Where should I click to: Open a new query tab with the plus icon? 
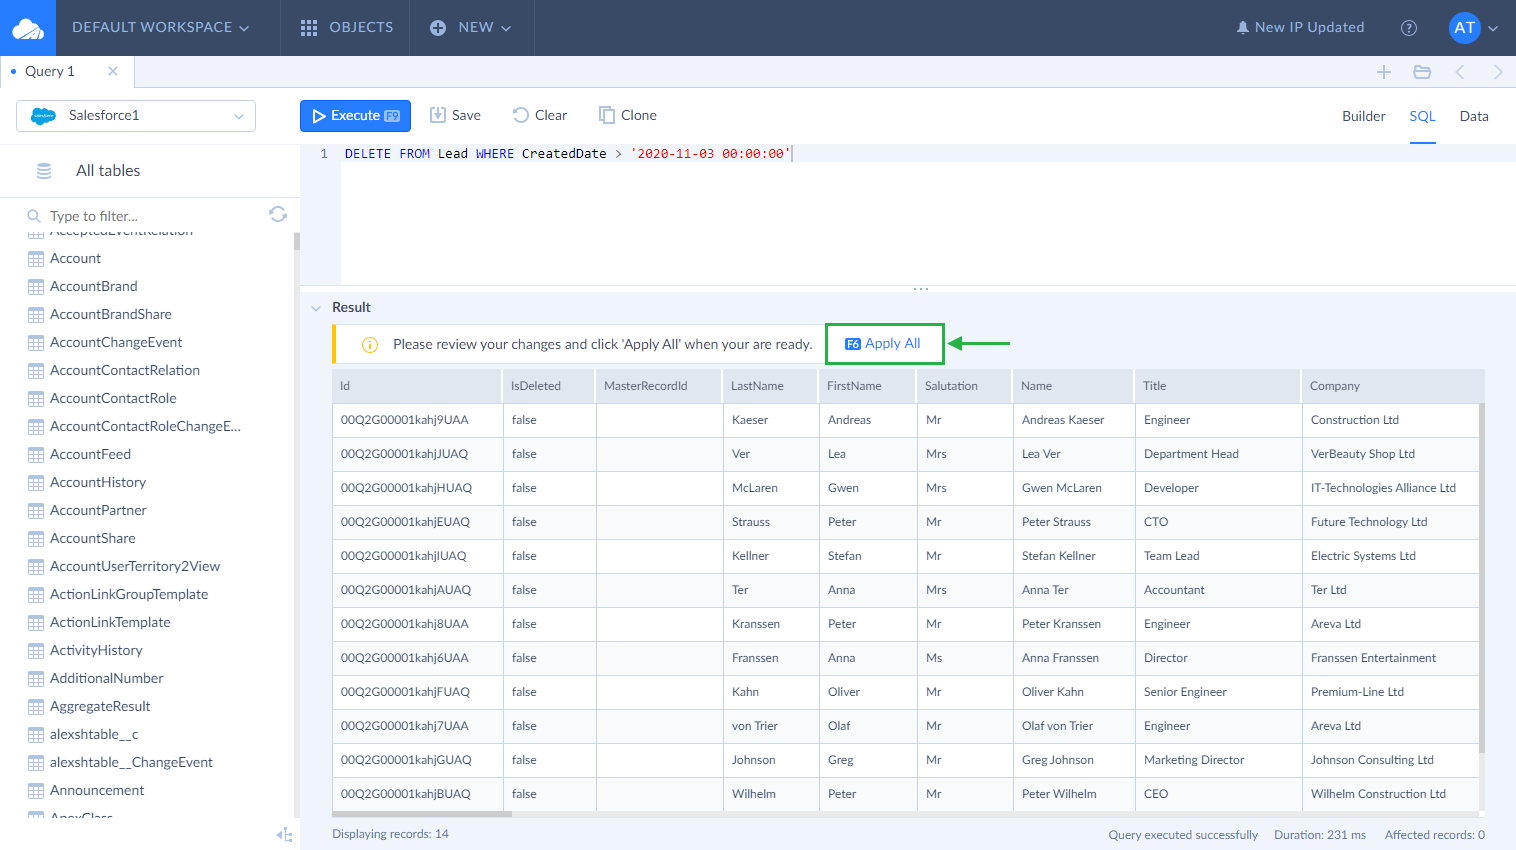click(1384, 71)
